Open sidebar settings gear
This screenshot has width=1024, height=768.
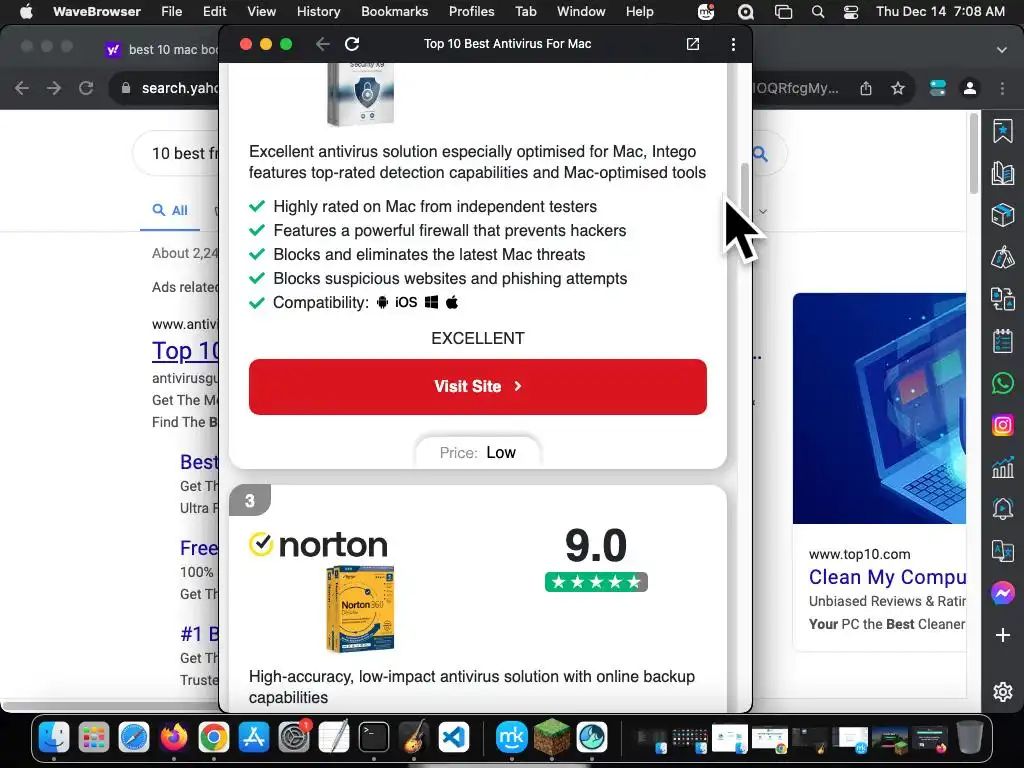(x=1002, y=692)
